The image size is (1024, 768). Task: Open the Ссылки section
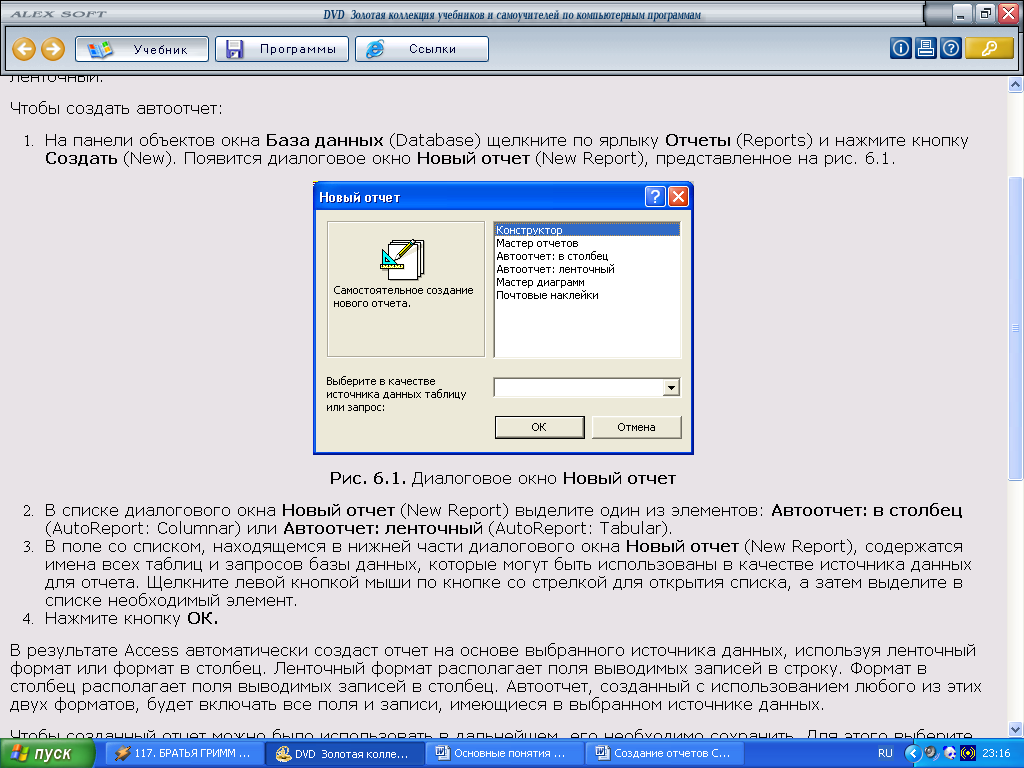tap(422, 49)
